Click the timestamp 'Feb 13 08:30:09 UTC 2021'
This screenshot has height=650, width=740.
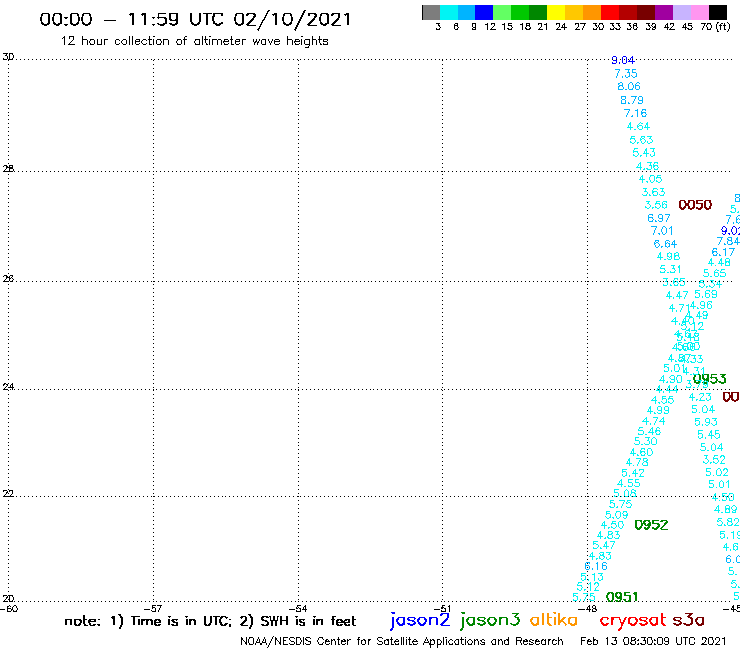pos(653,641)
